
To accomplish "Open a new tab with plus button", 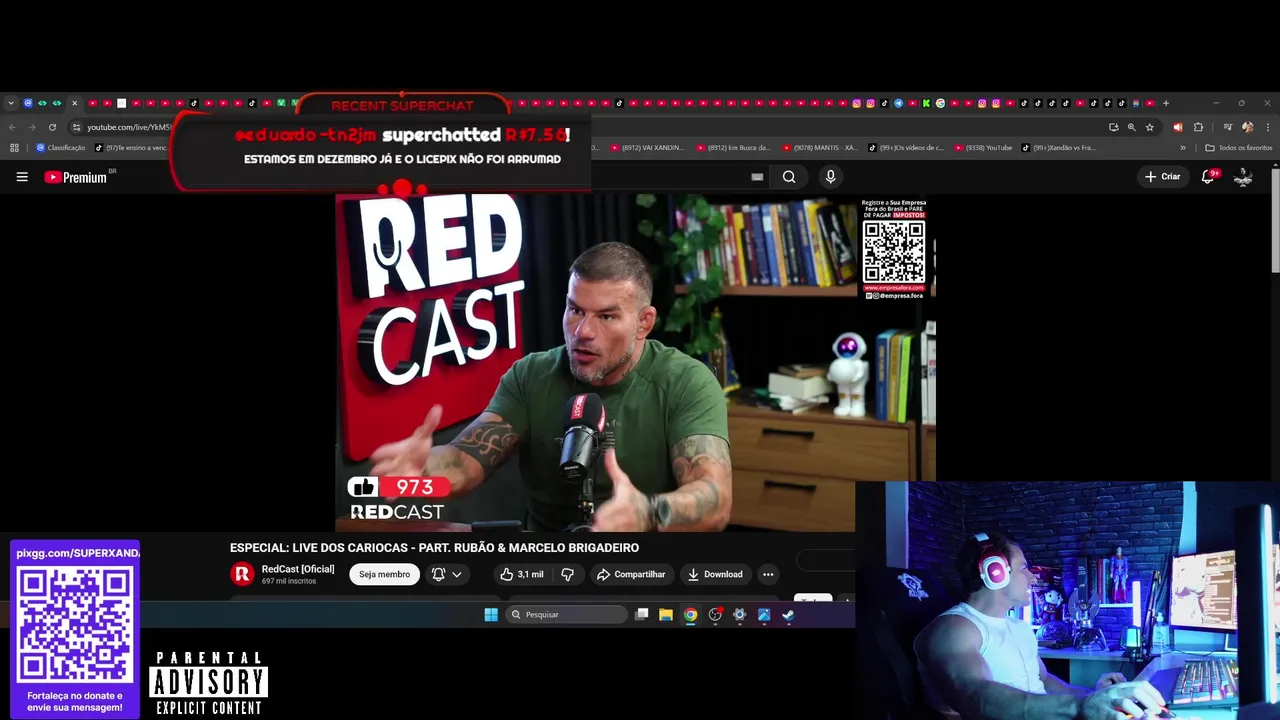I will [x=1166, y=103].
